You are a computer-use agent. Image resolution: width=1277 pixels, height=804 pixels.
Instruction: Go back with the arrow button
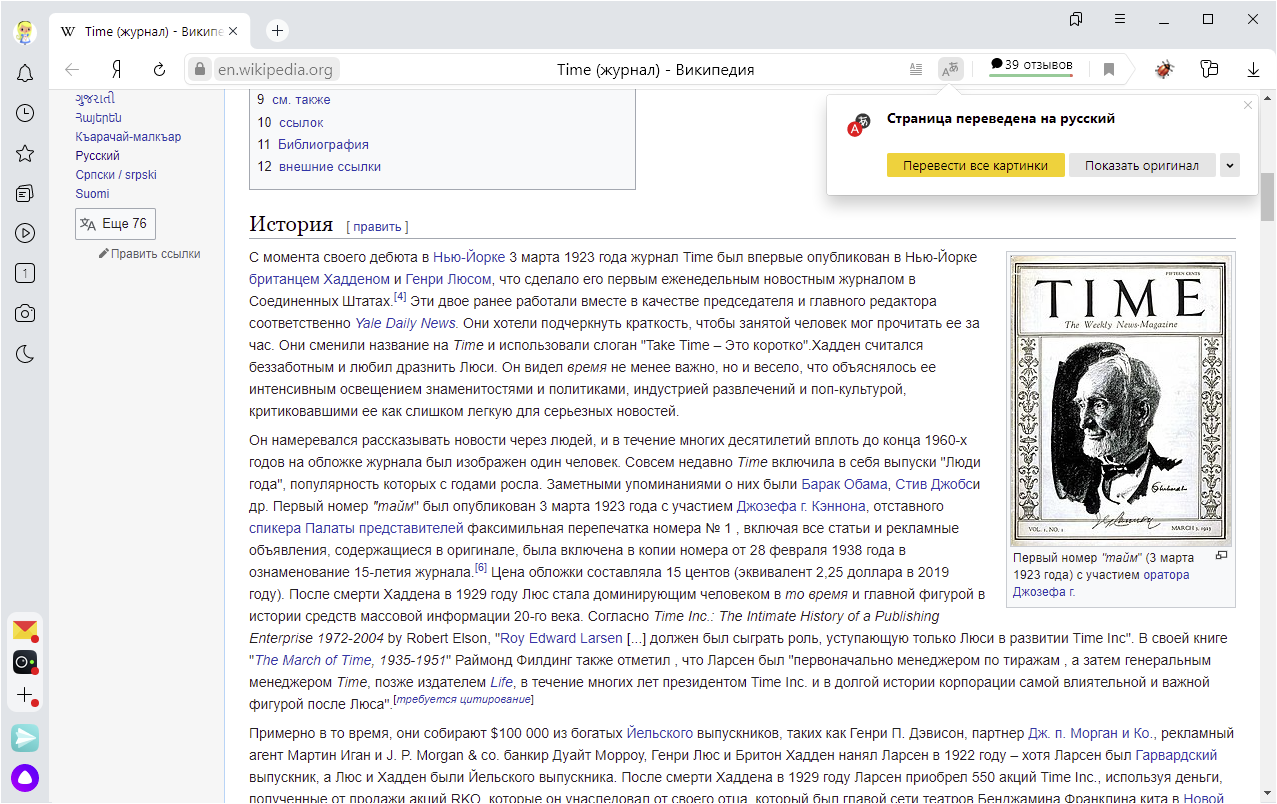72,70
